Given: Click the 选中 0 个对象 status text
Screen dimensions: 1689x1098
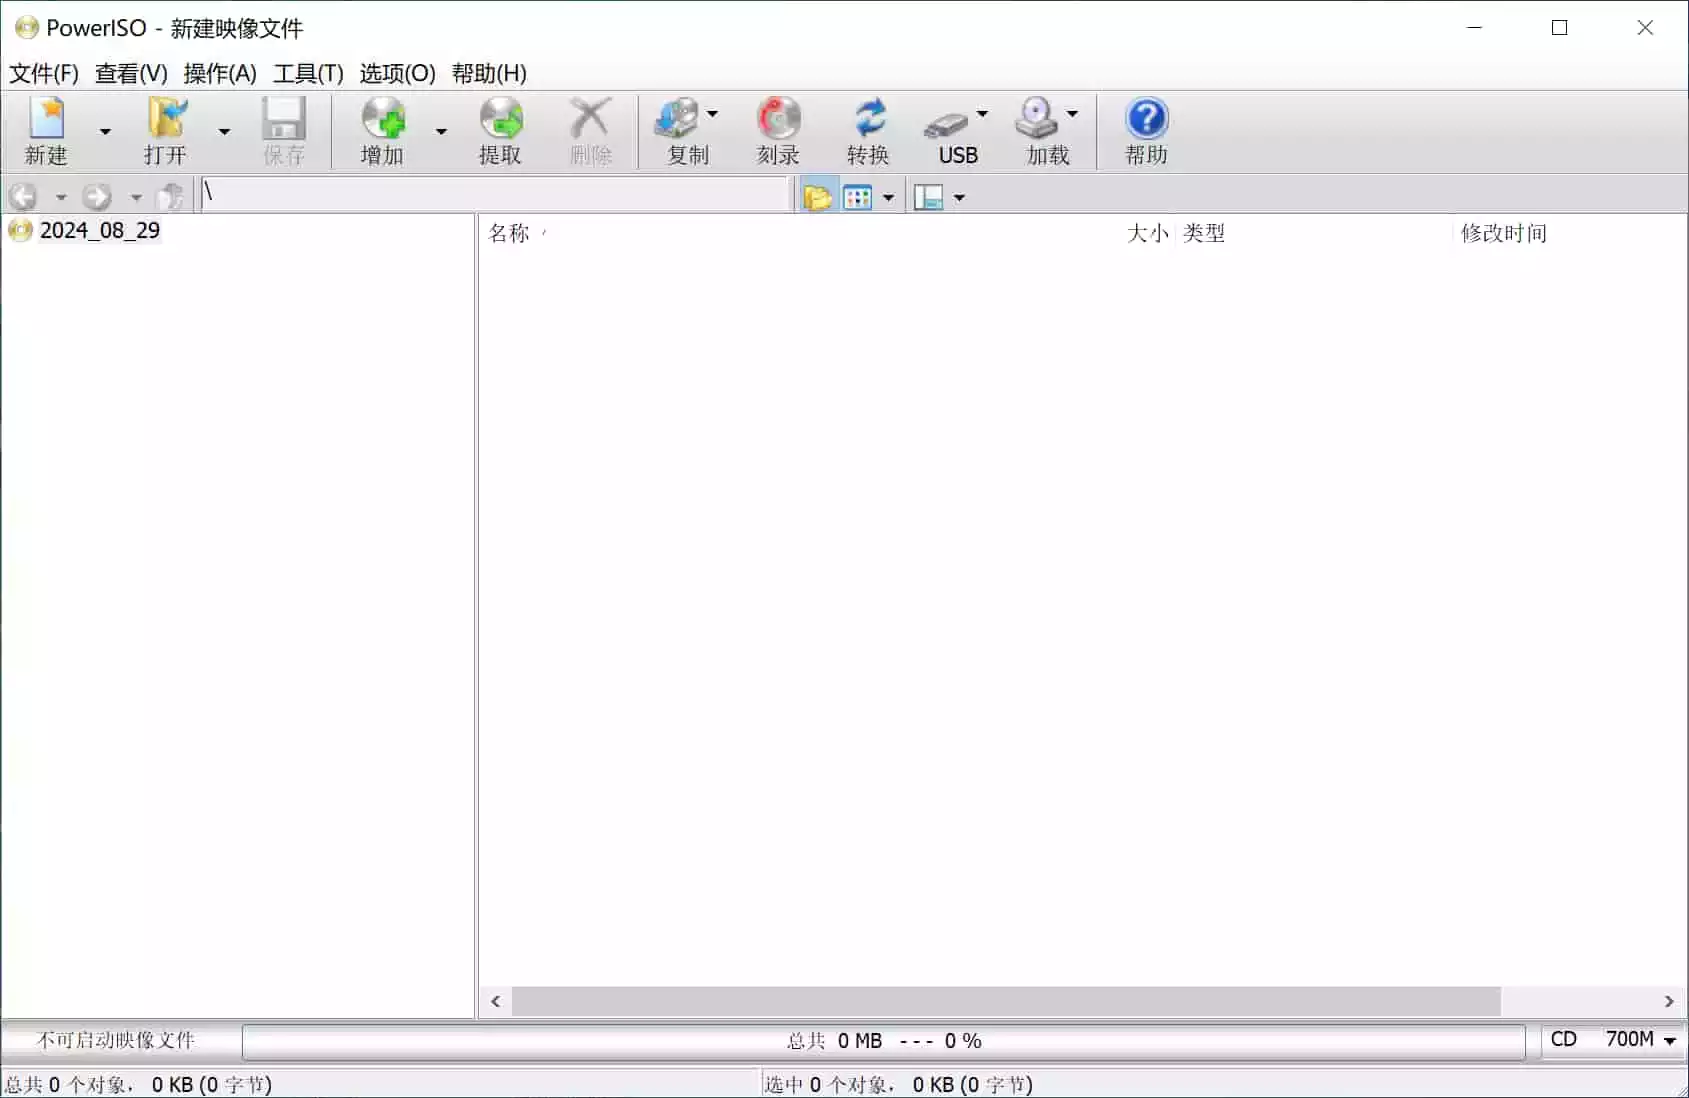Looking at the screenshot, I should pyautogui.click(x=899, y=1084).
